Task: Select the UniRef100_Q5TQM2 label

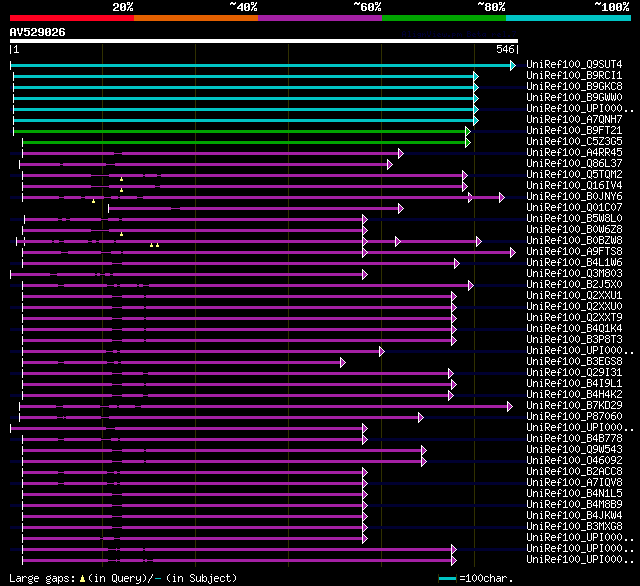Action: pos(574,174)
